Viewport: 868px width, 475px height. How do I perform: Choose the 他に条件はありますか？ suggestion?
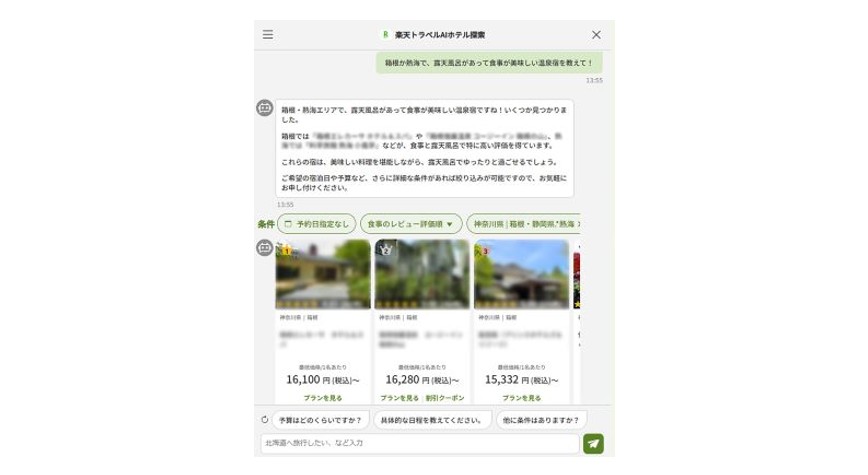pyautogui.click(x=541, y=420)
